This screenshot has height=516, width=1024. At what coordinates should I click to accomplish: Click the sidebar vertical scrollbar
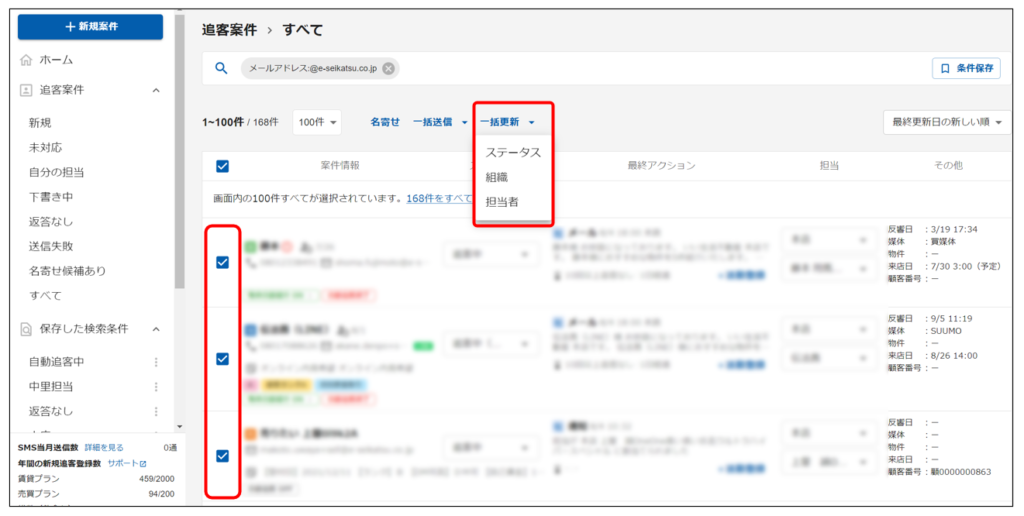(x=180, y=150)
